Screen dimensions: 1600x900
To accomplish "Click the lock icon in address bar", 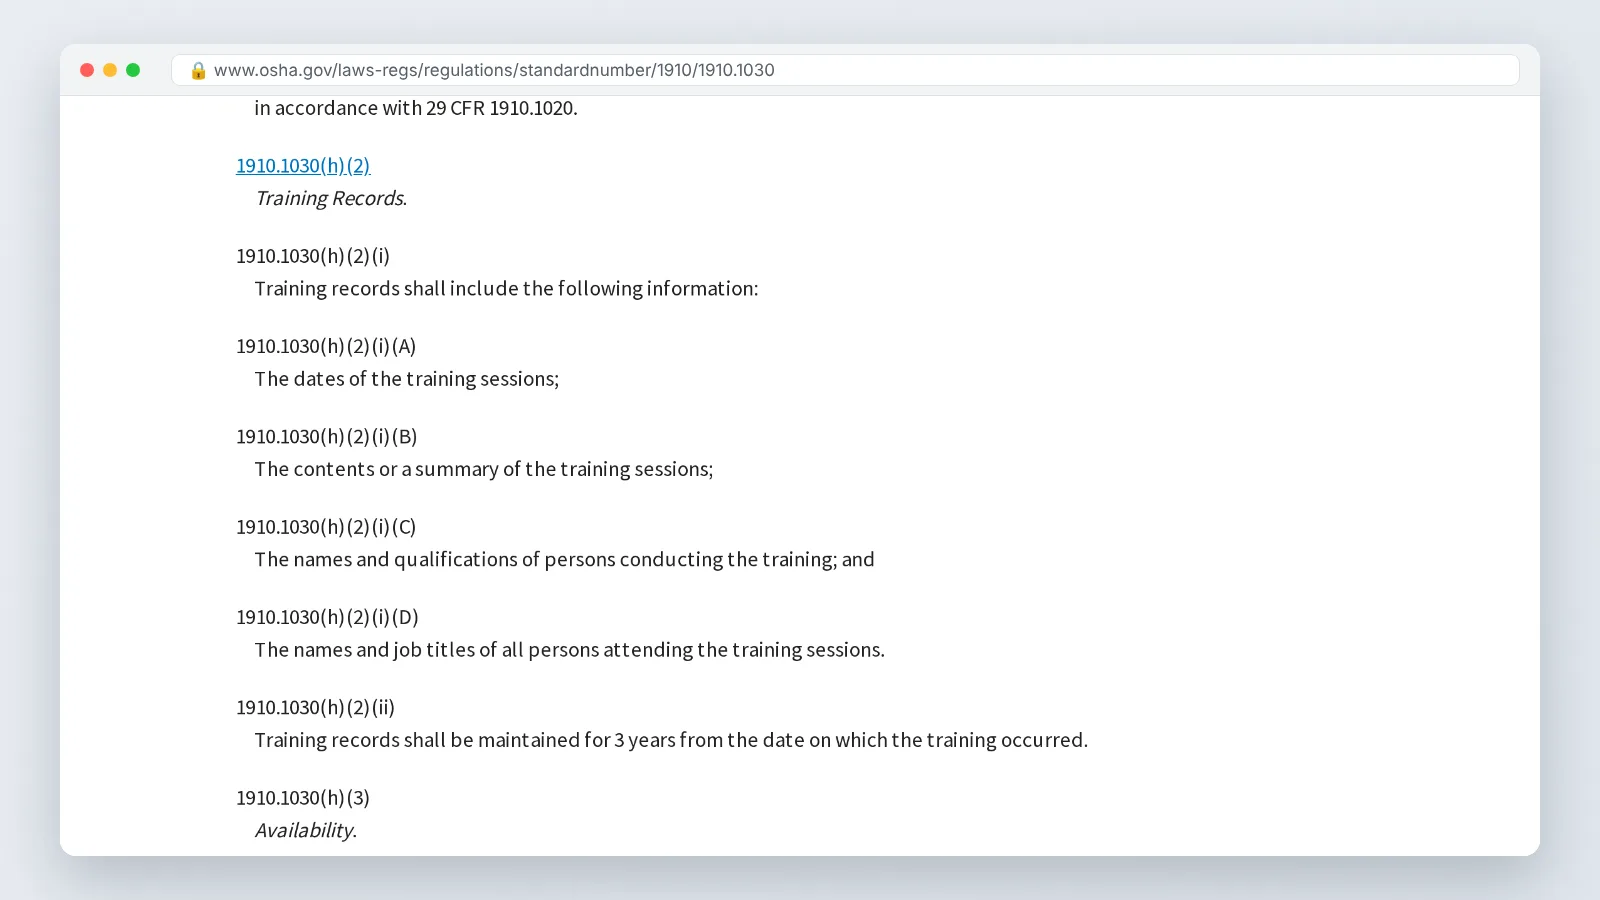I will pyautogui.click(x=198, y=70).
